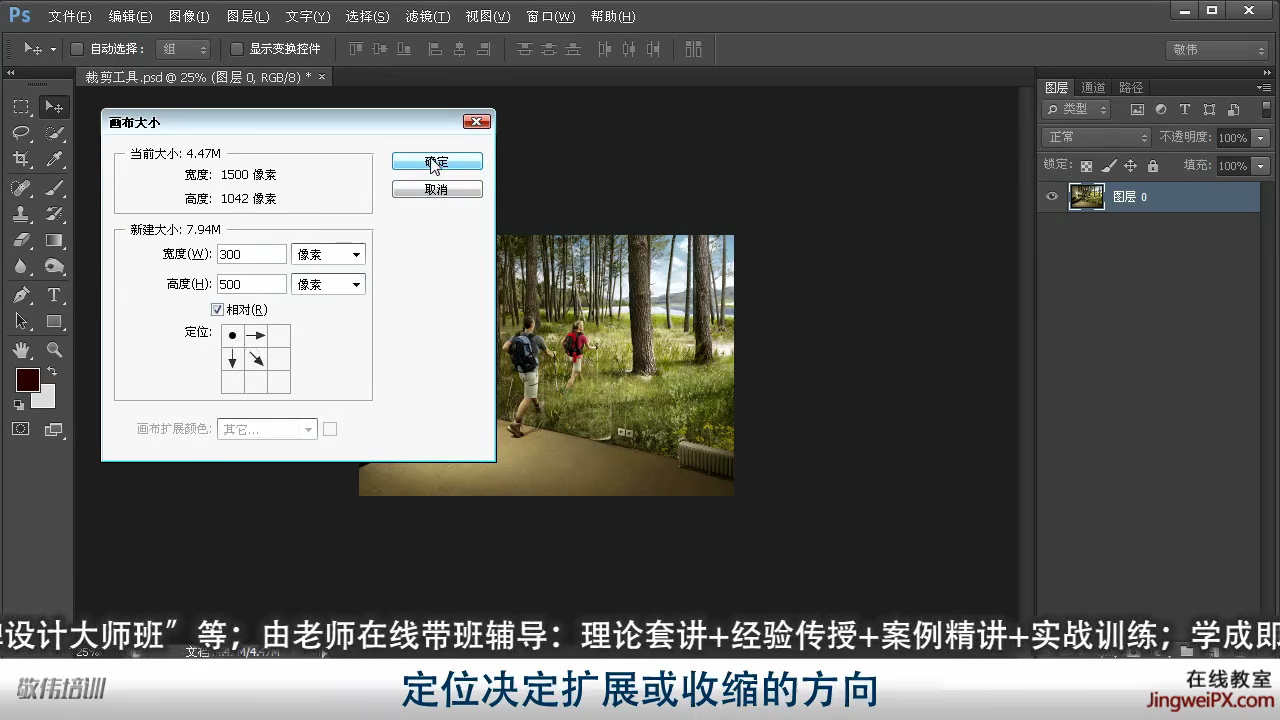Screen dimensions: 1280x720
Task: Filter layers by smart objects
Action: [x=1233, y=110]
